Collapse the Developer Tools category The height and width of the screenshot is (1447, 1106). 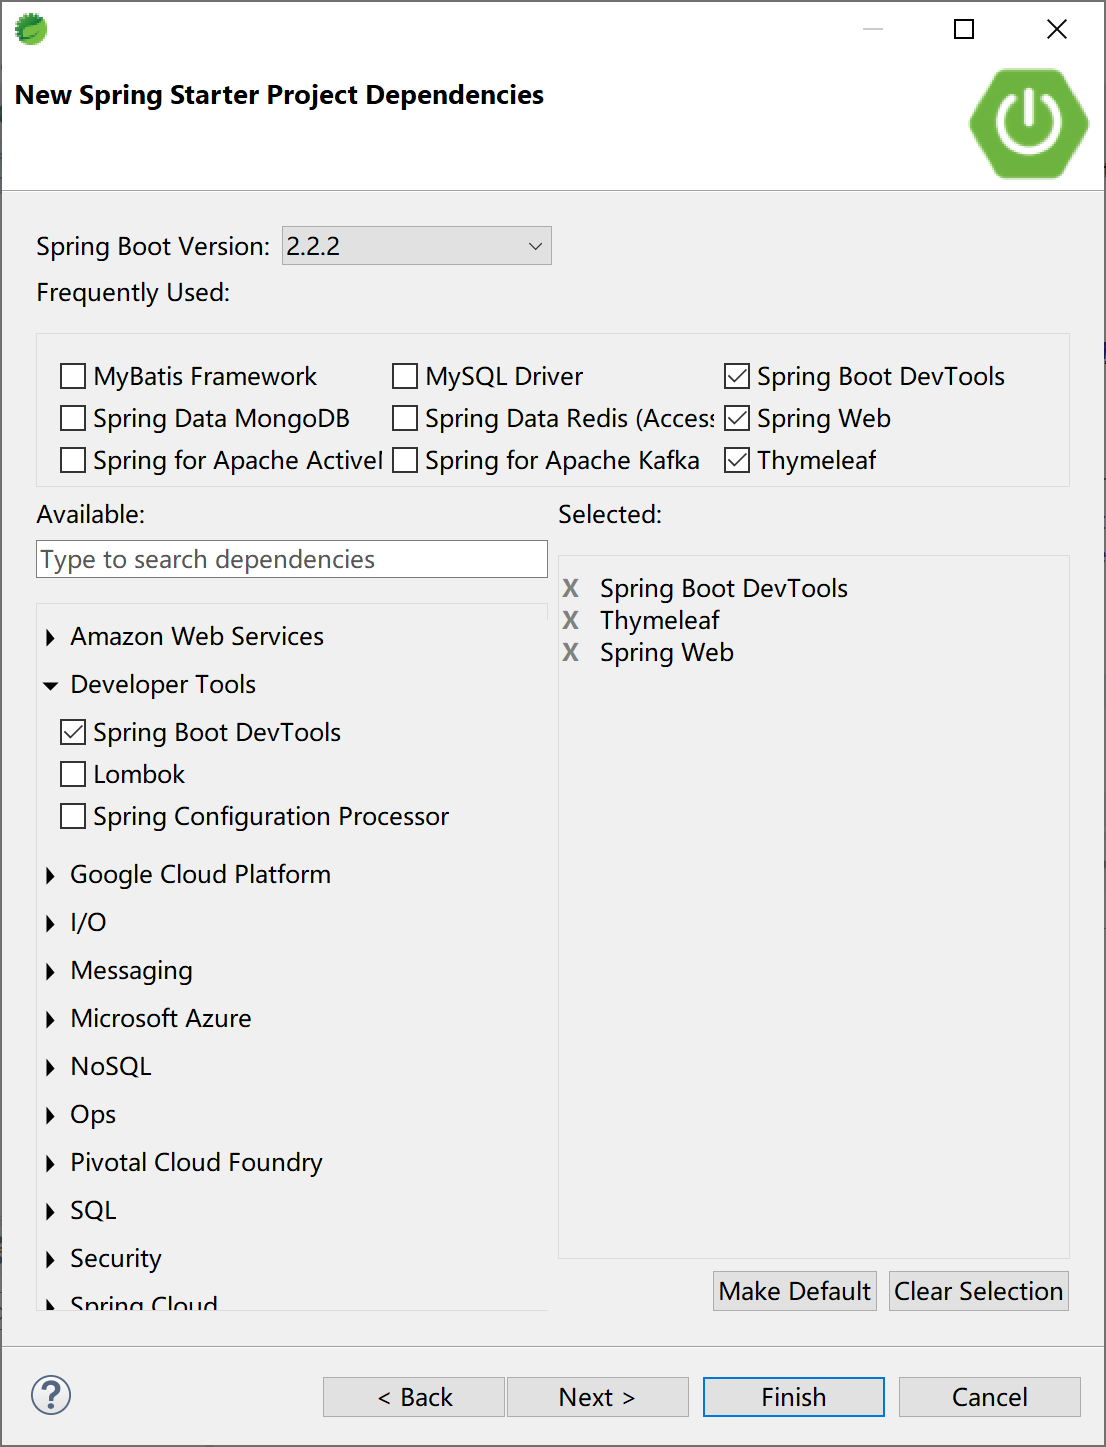(x=51, y=686)
